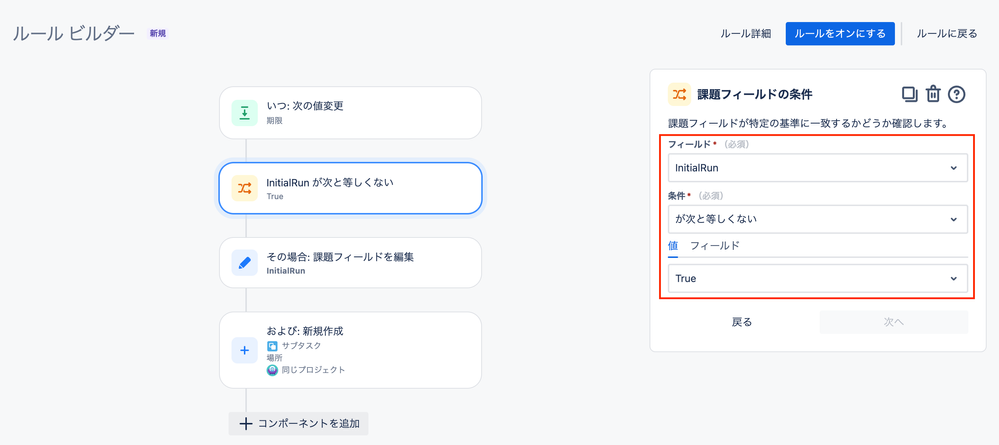The height and width of the screenshot is (445, 999).
Task: Select the InitialRun が次と等しくない condition card
Action: pyautogui.click(x=350, y=188)
